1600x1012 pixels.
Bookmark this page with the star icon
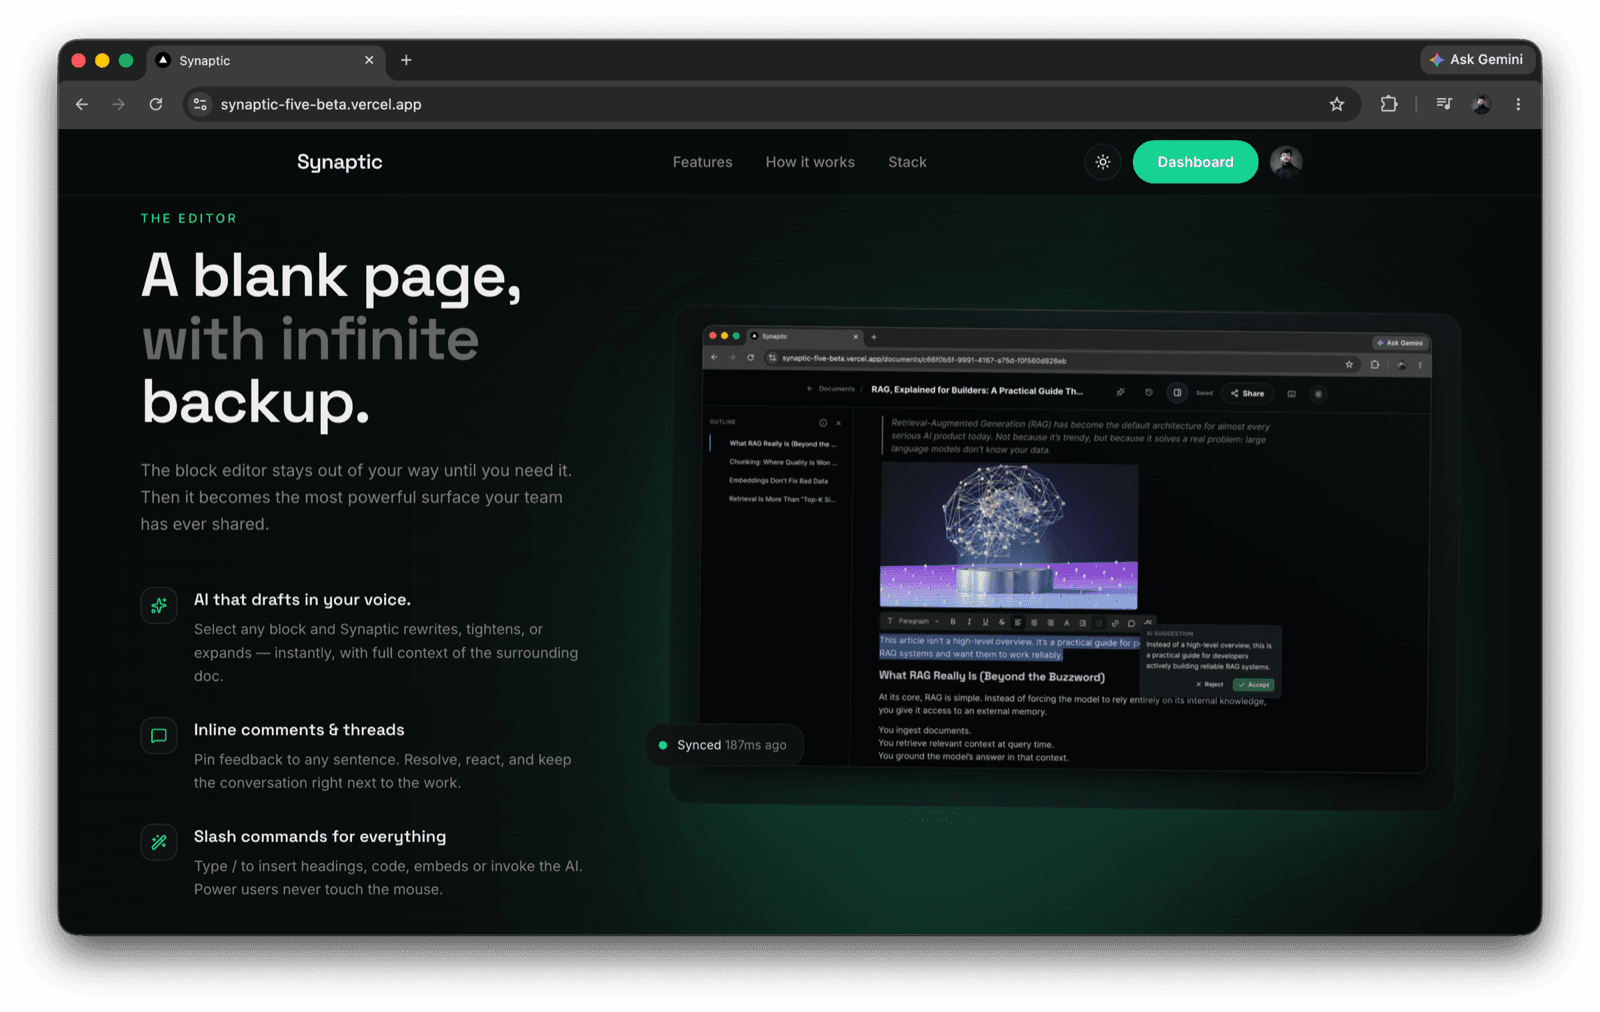click(x=1337, y=104)
